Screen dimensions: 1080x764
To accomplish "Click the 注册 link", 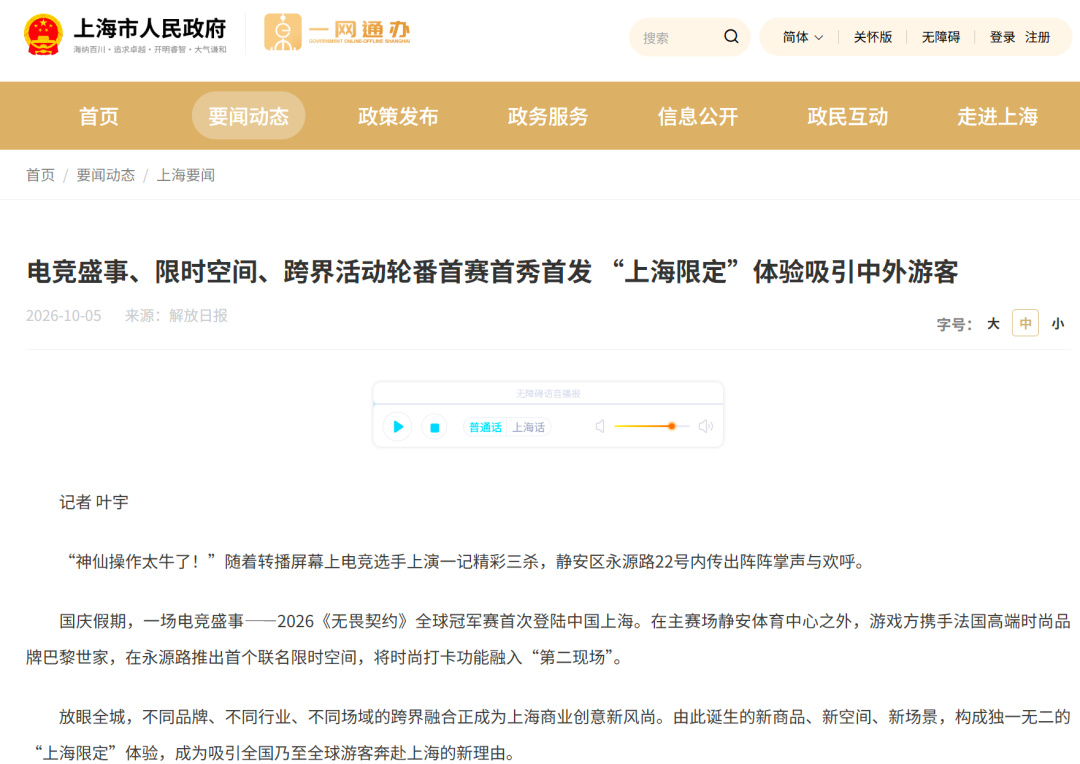I will (x=1037, y=37).
